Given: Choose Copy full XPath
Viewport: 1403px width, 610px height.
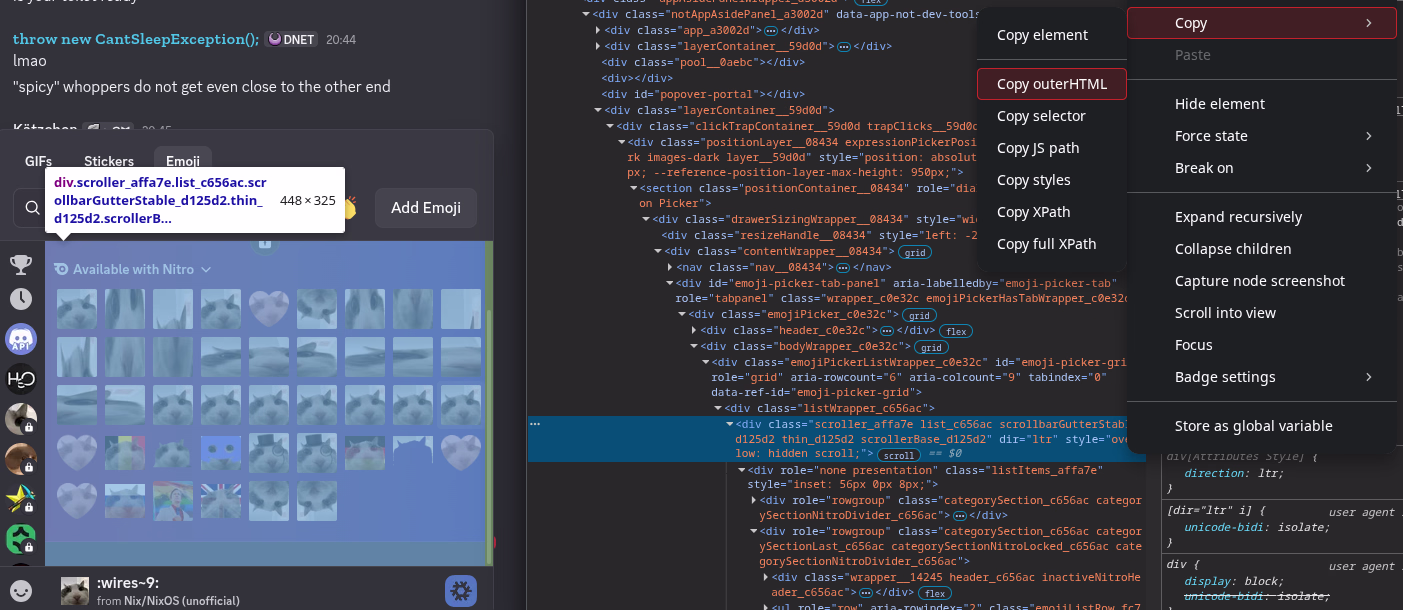Looking at the screenshot, I should (1052, 244).
